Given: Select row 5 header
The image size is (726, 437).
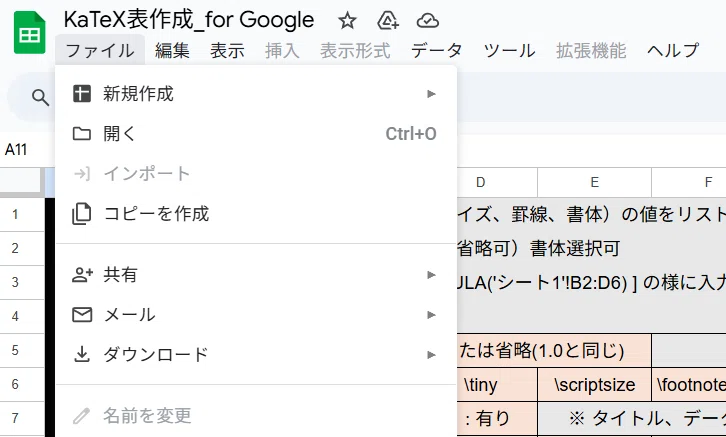Looking at the screenshot, I should 22,350.
